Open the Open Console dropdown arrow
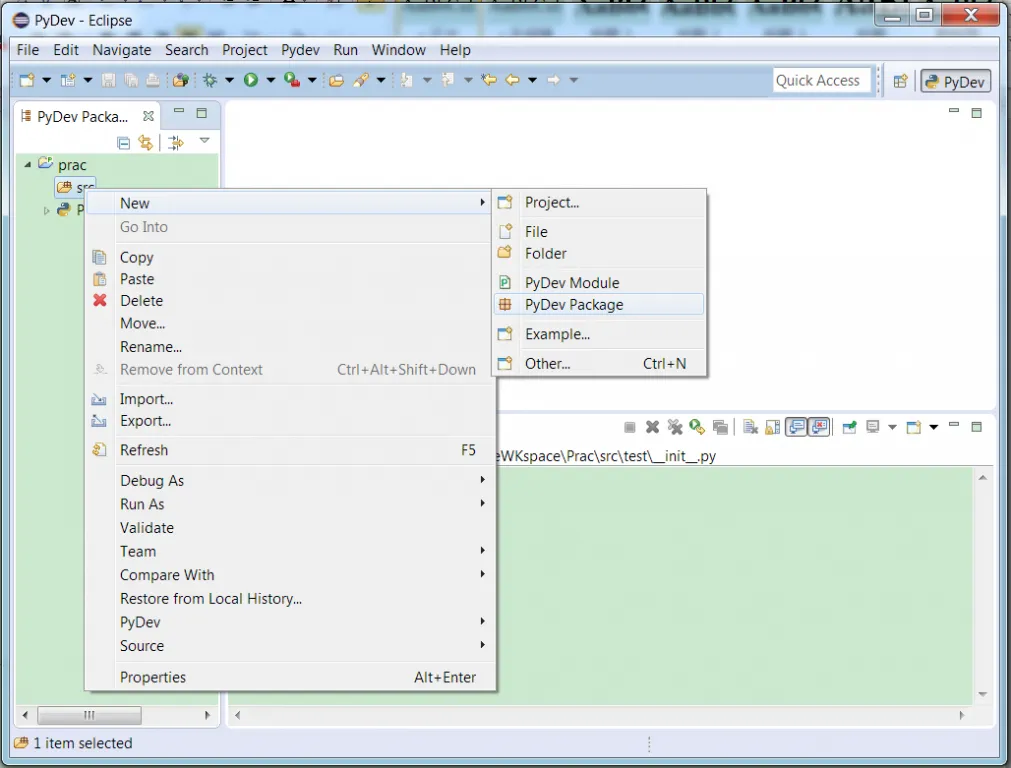Image resolution: width=1011 pixels, height=768 pixels. tap(934, 427)
